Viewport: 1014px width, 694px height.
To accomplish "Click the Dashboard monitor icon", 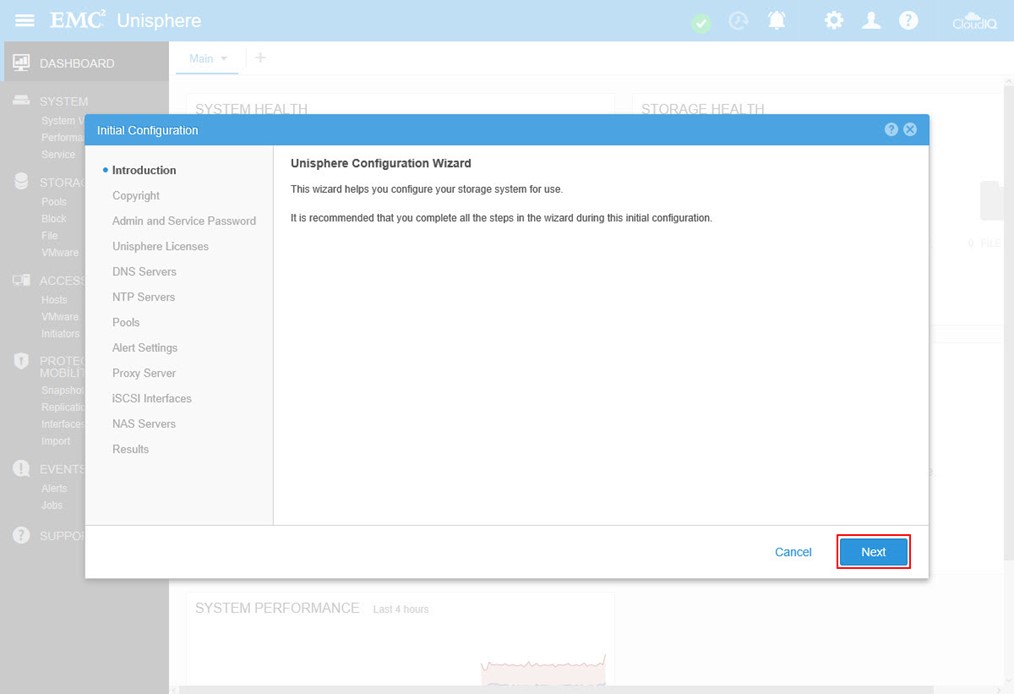I will (x=21, y=62).
